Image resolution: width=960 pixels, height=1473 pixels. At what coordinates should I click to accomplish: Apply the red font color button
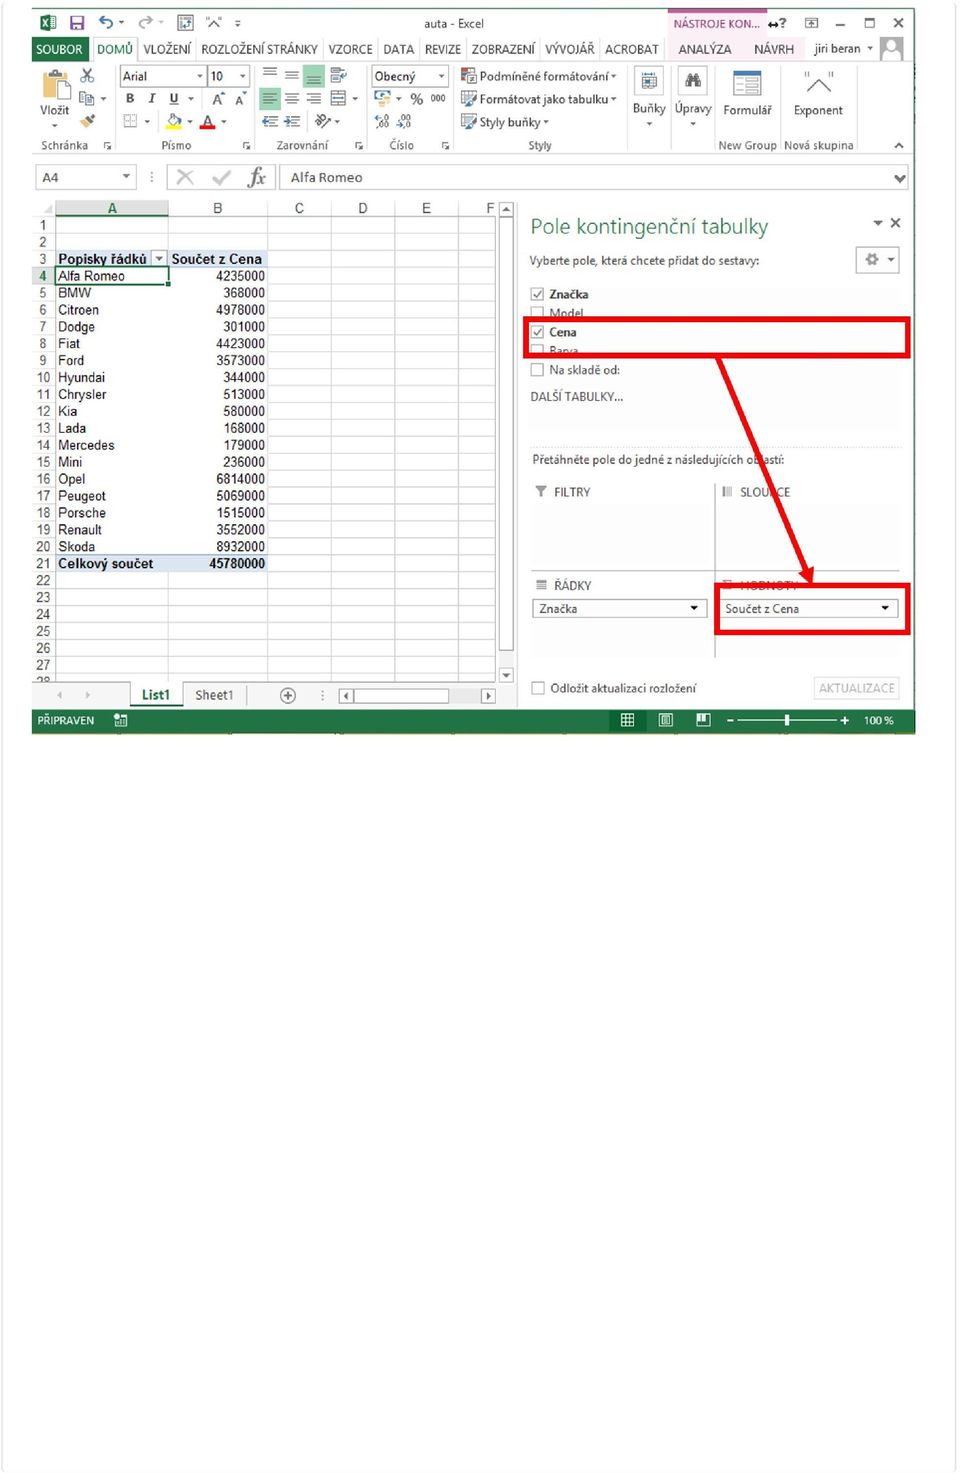pyautogui.click(x=208, y=121)
